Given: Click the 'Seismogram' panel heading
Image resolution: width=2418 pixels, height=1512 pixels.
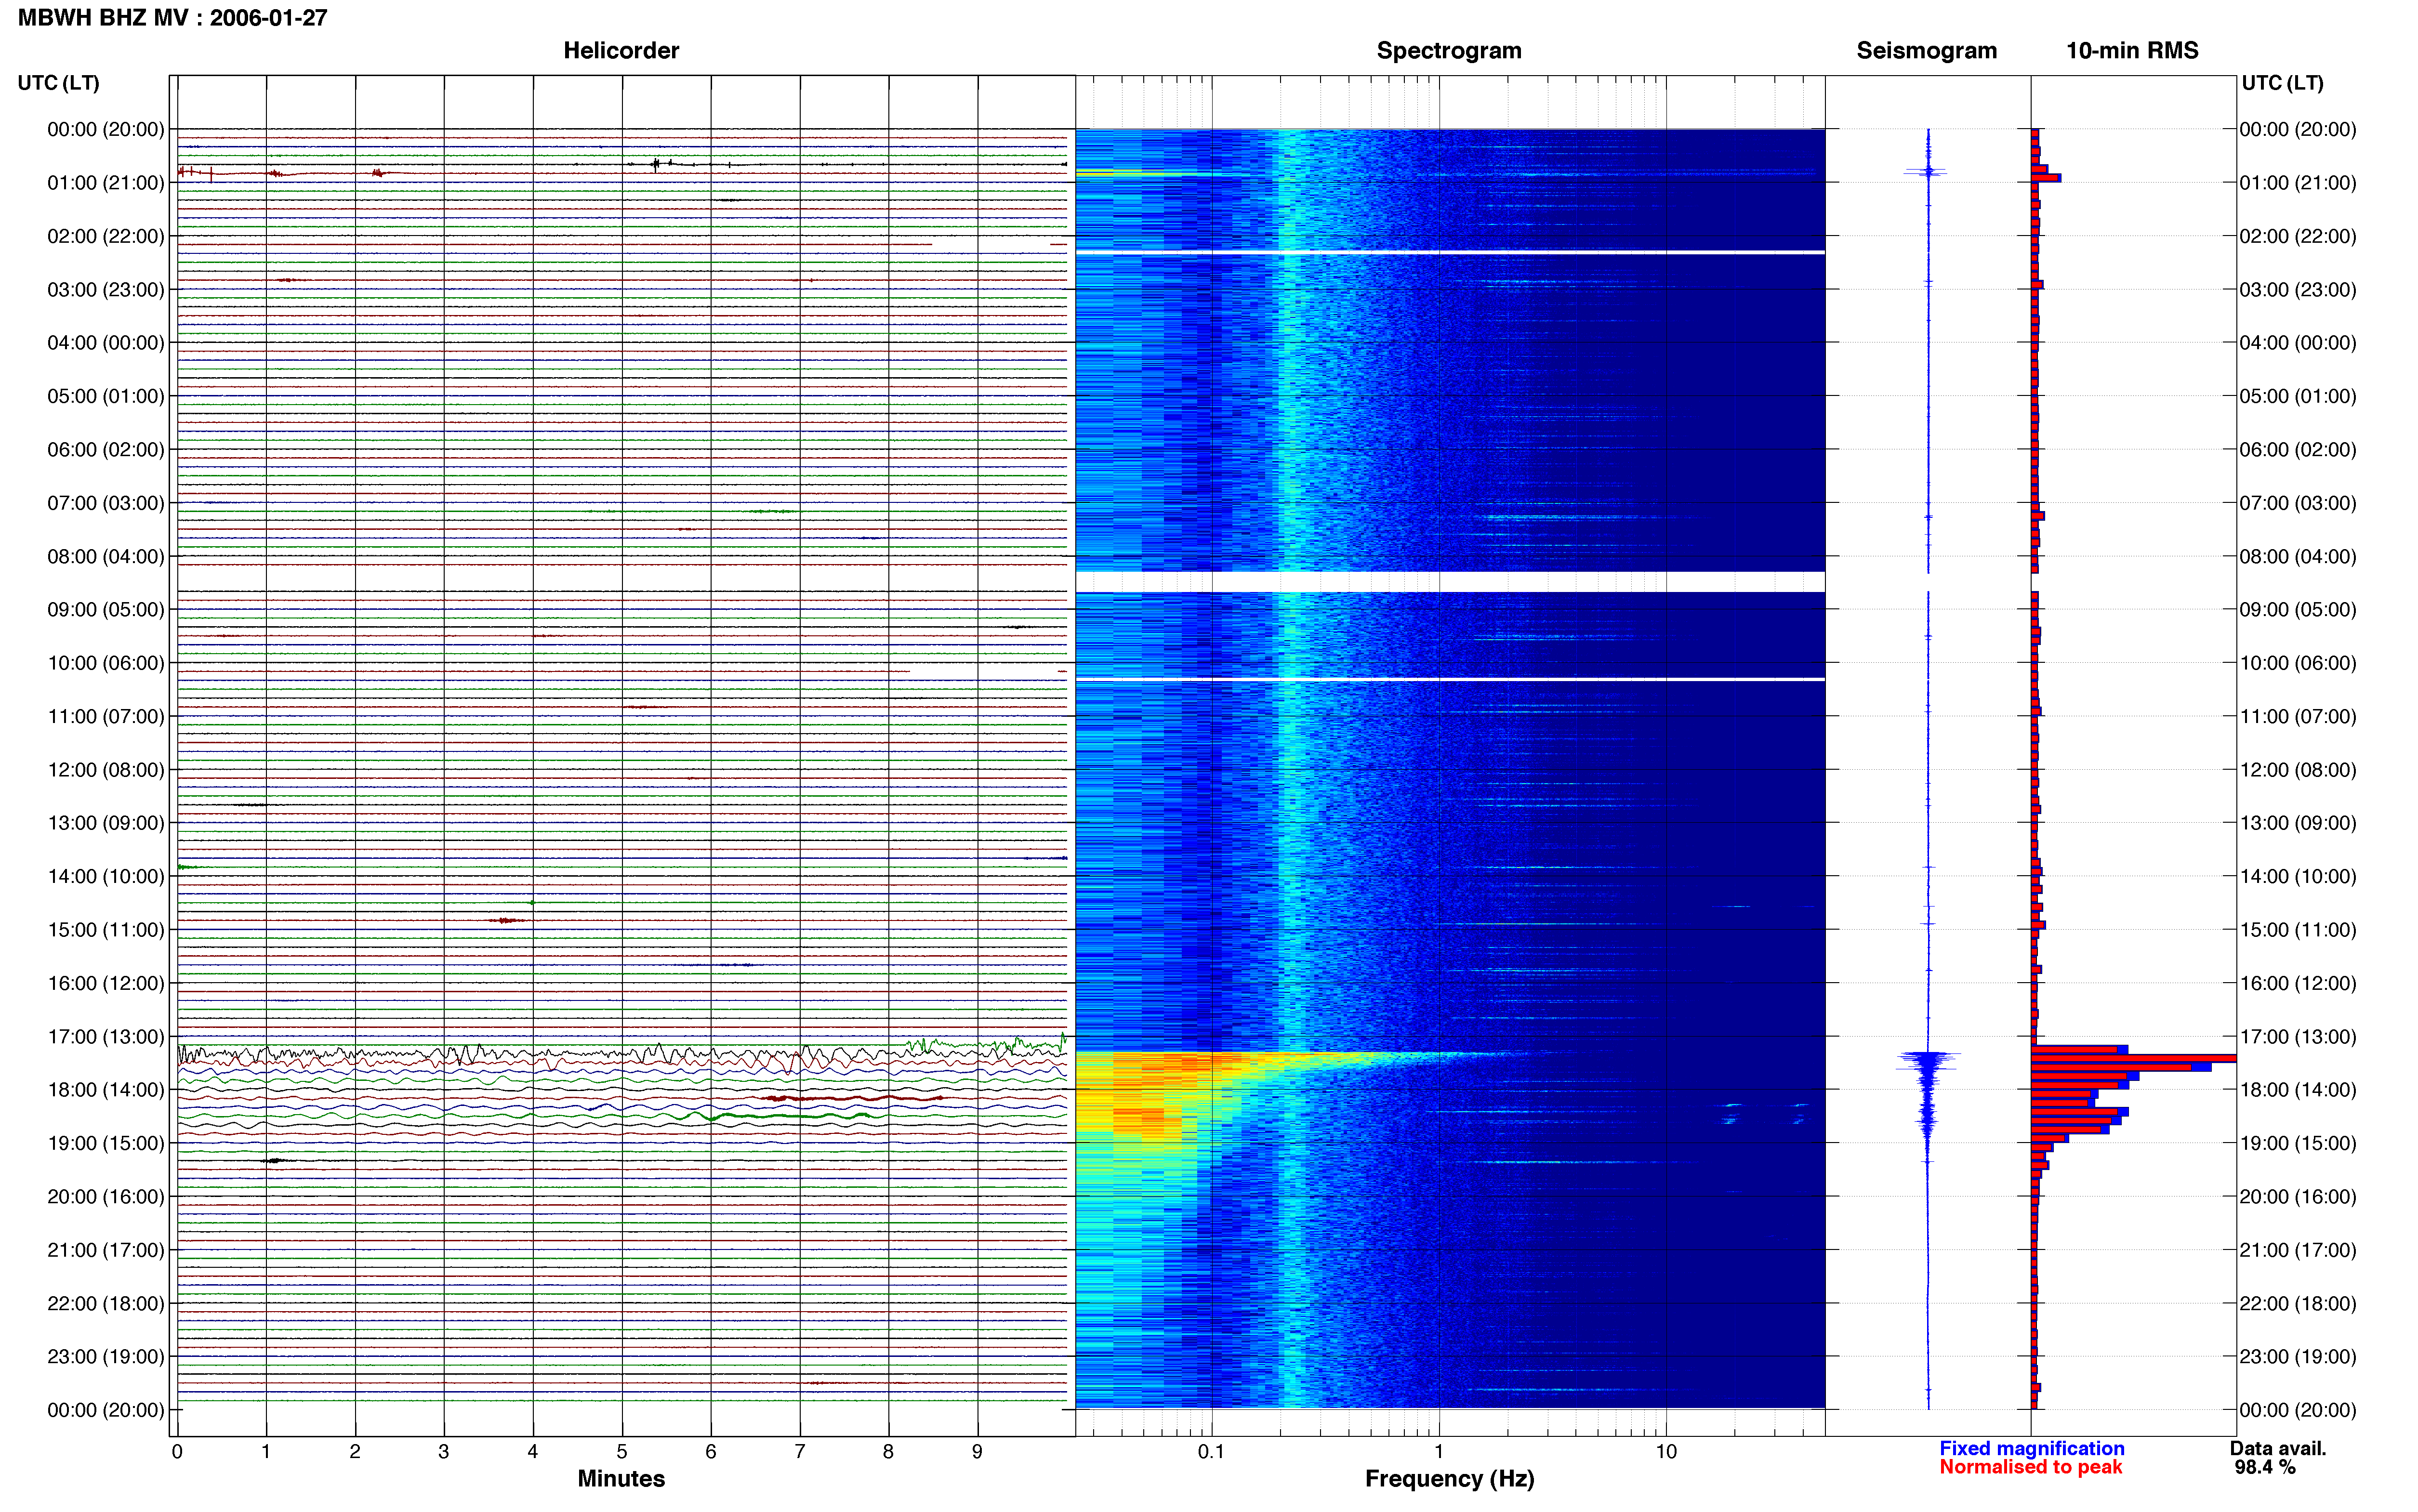Looking at the screenshot, I should (x=1926, y=51).
